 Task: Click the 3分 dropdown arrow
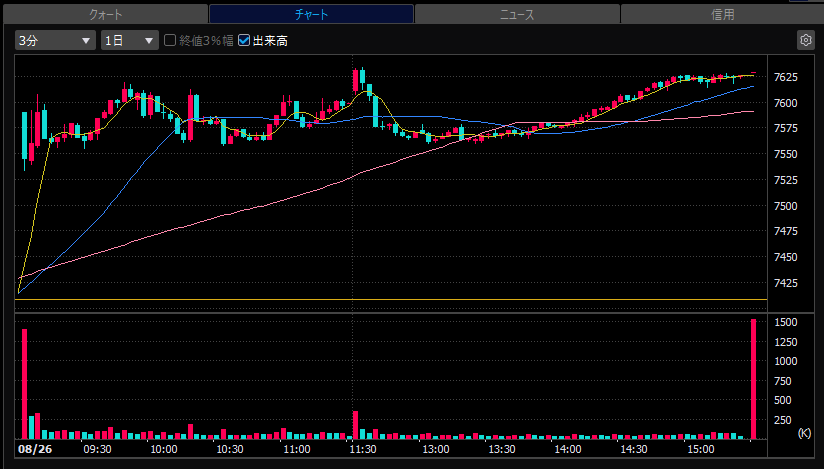click(x=86, y=40)
